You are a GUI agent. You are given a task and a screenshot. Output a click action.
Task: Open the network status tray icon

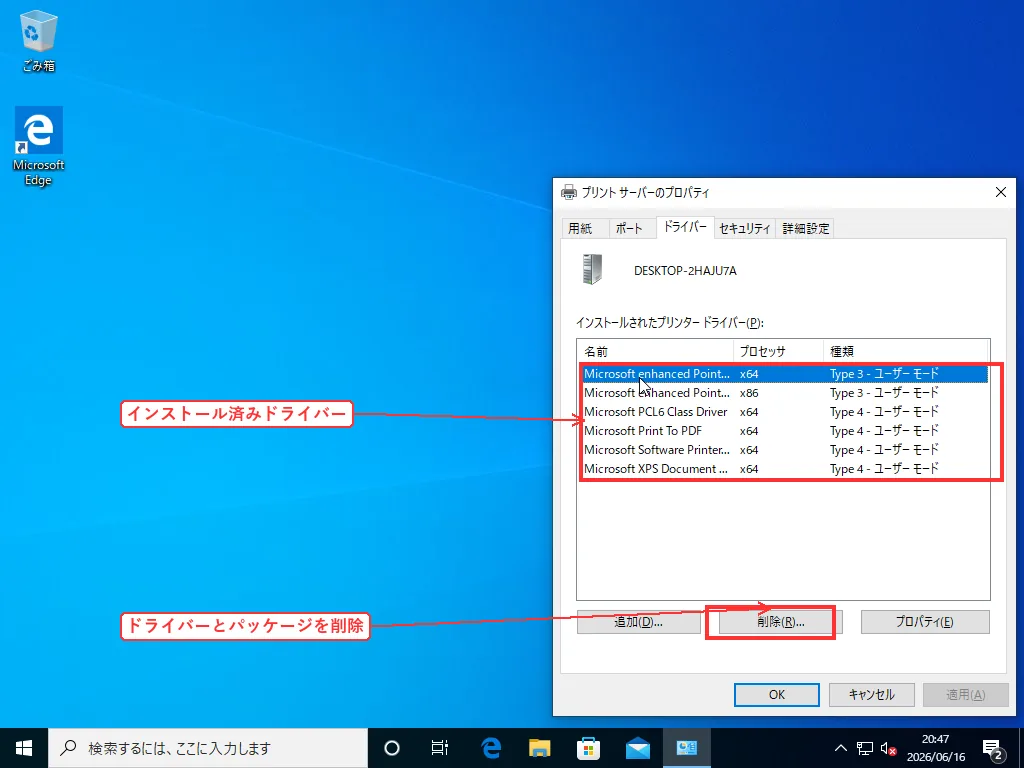point(865,748)
